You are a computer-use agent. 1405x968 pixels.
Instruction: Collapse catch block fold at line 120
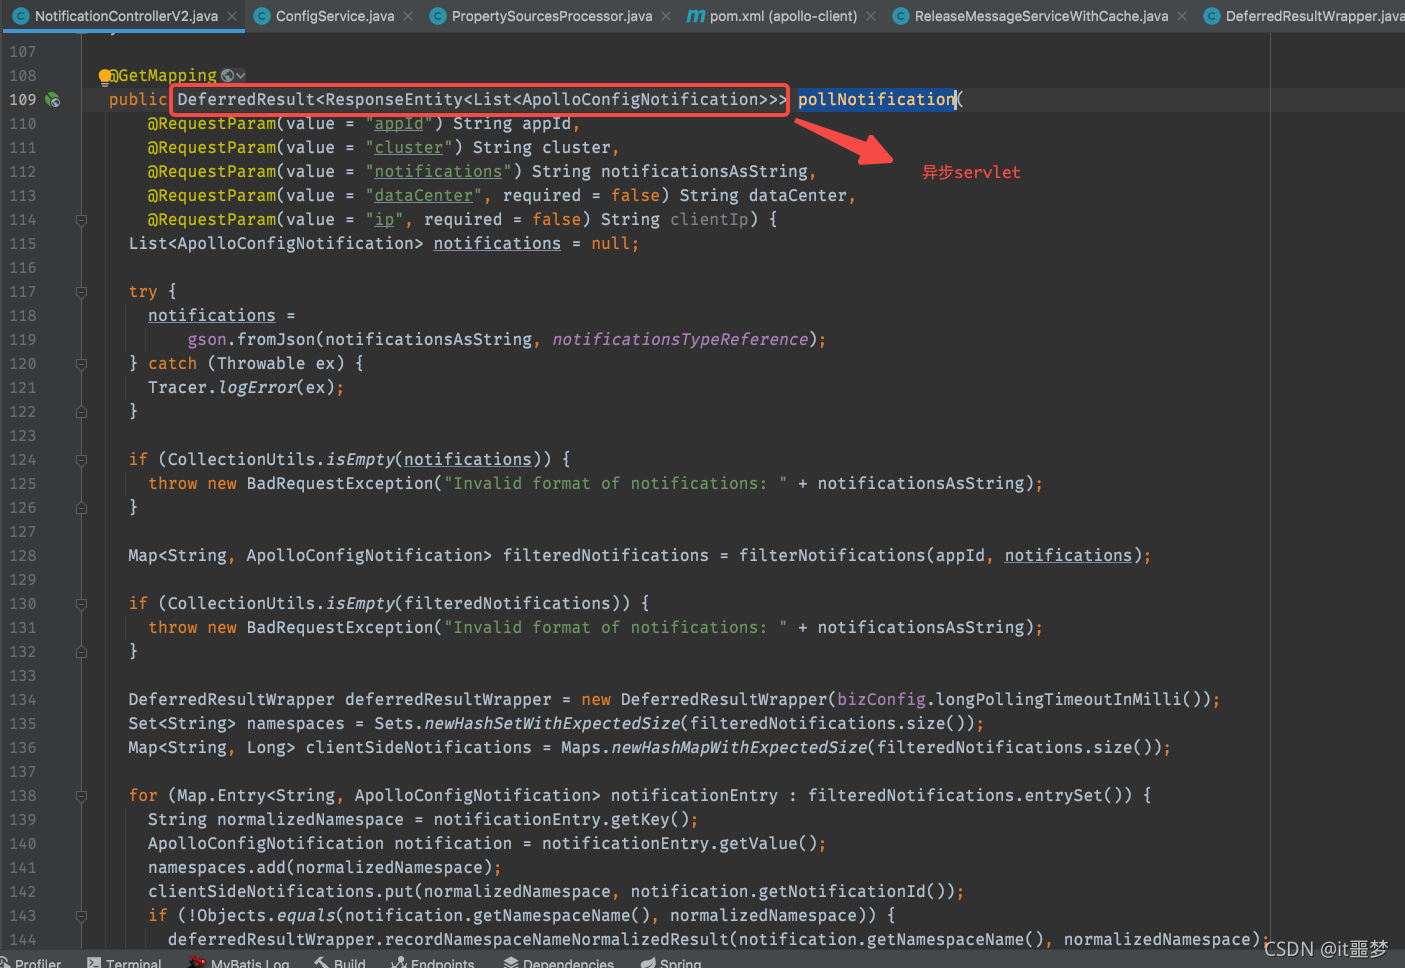click(x=82, y=364)
